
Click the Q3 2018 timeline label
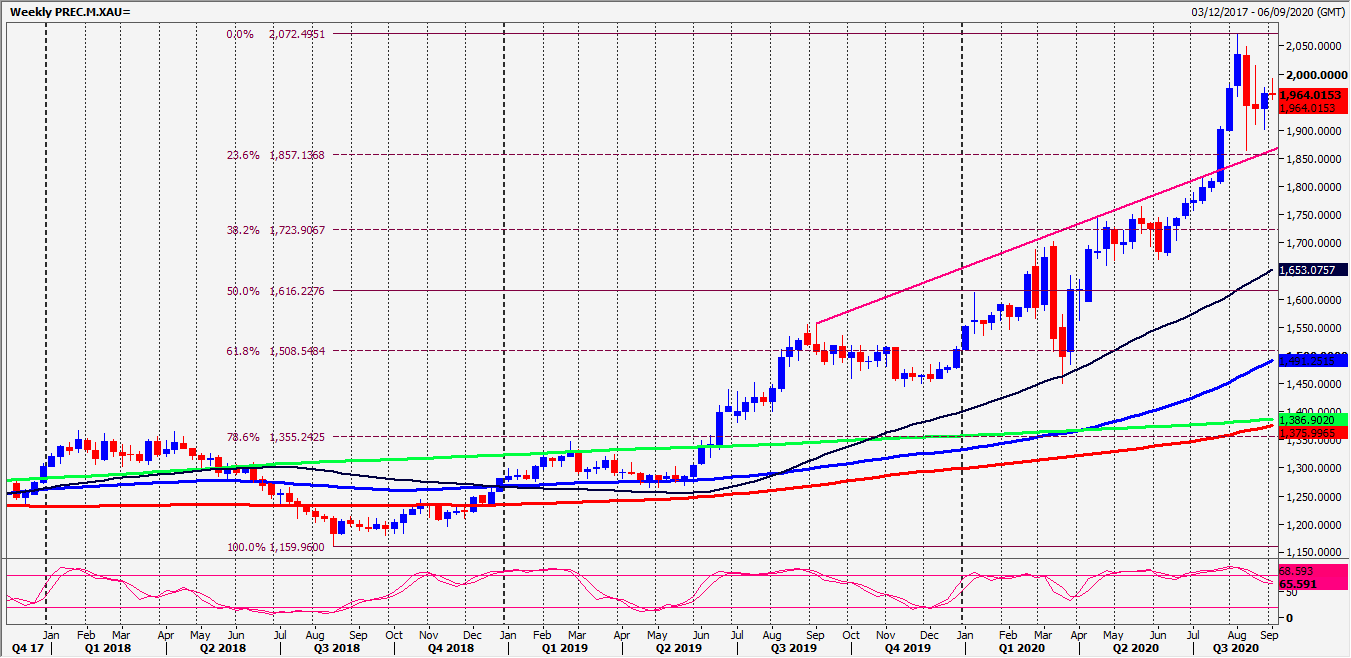click(337, 649)
